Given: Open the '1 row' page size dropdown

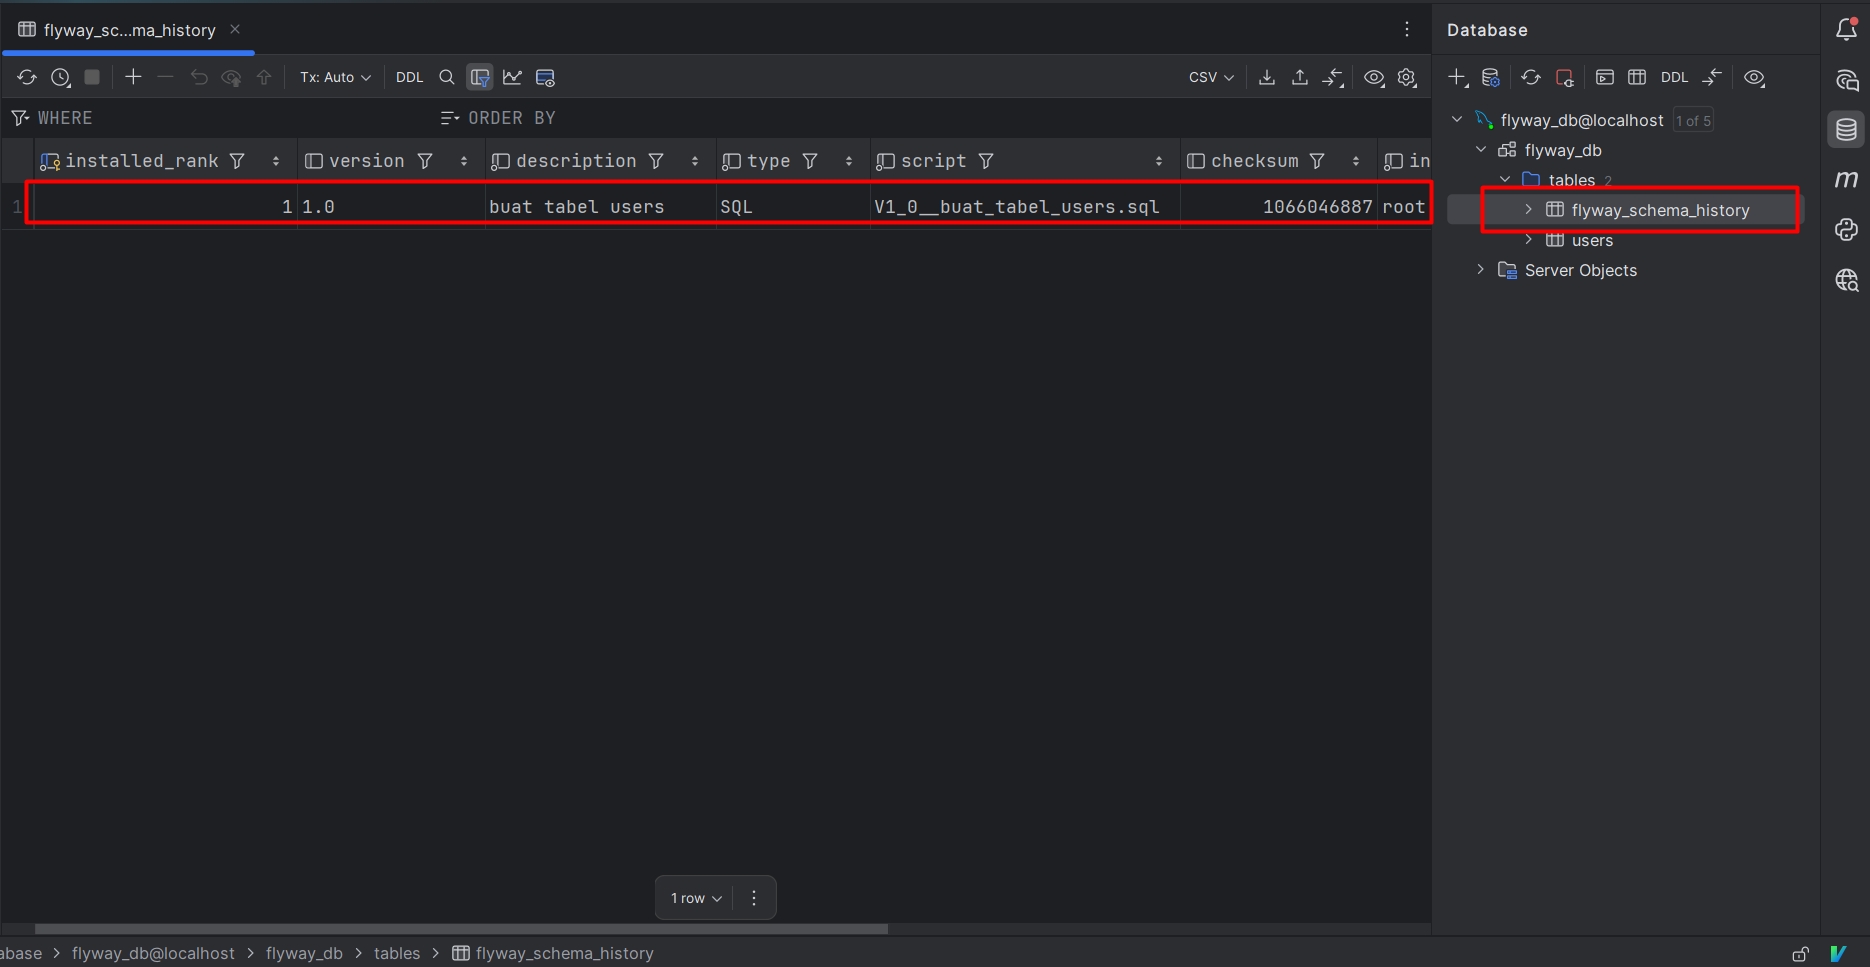Looking at the screenshot, I should coord(696,898).
